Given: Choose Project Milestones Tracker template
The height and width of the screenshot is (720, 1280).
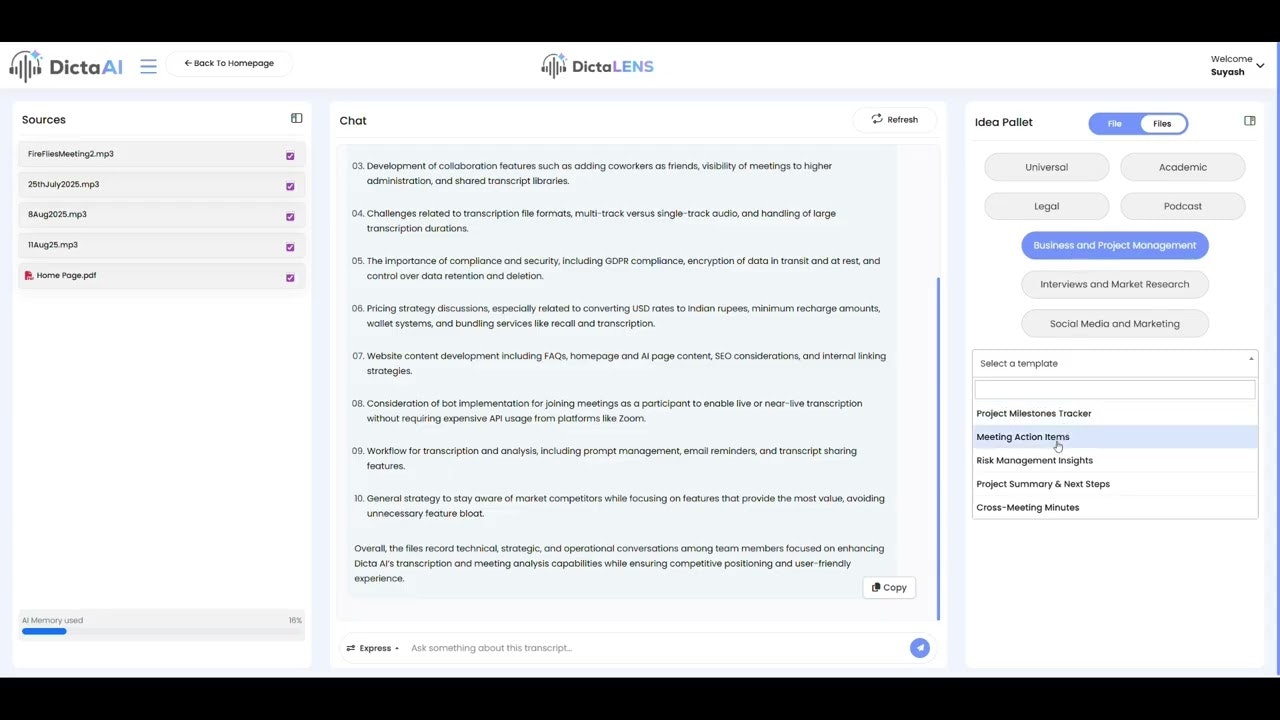Looking at the screenshot, I should [1115, 413].
